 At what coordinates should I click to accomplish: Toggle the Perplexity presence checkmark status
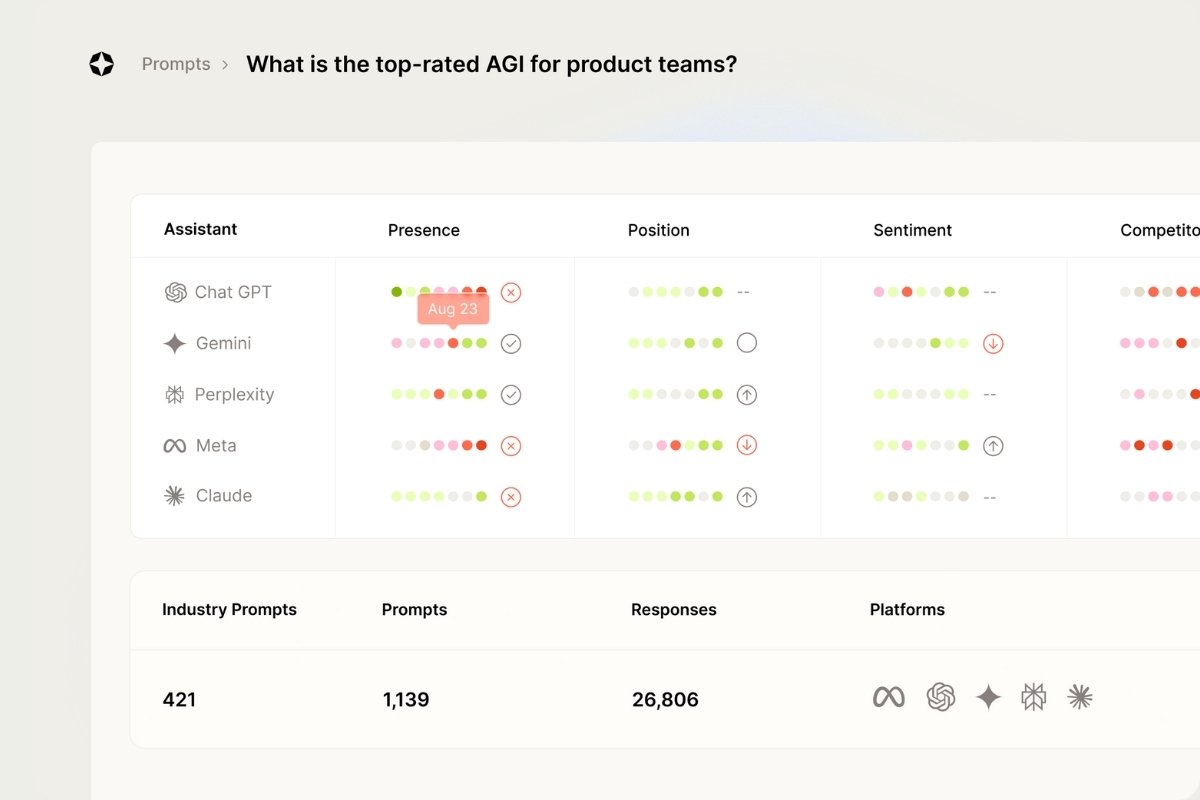511,395
